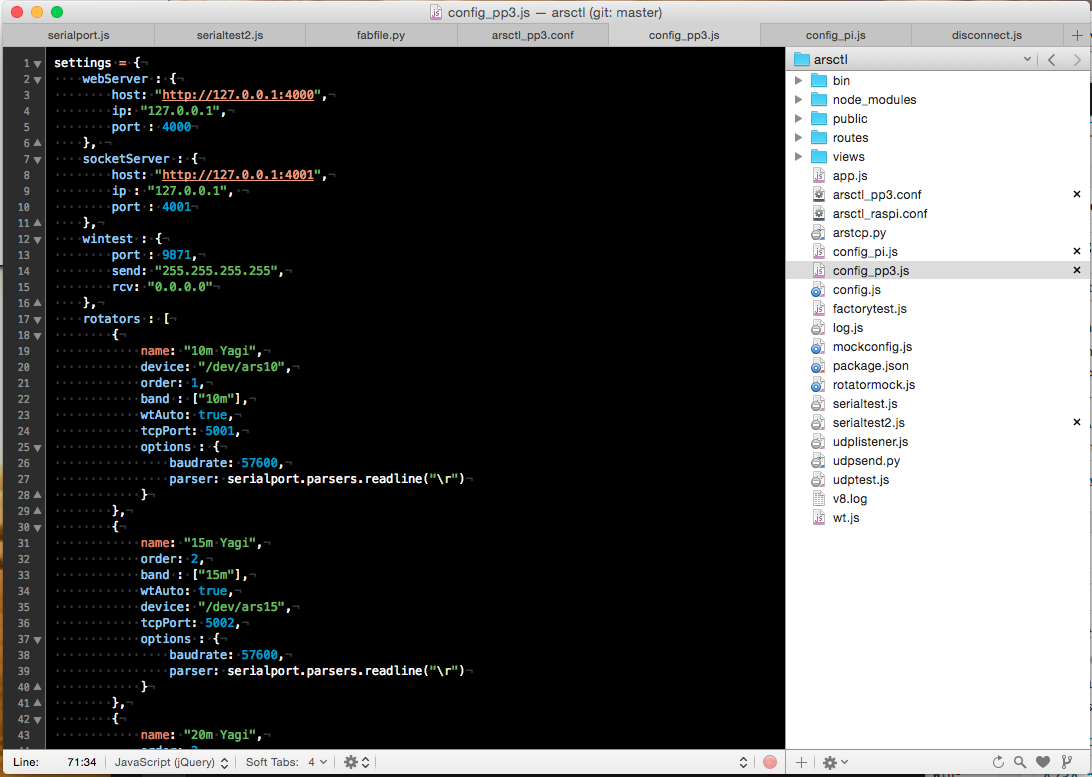Navigate forward in file browser
Image resolution: width=1092 pixels, height=777 pixels.
click(1077, 60)
